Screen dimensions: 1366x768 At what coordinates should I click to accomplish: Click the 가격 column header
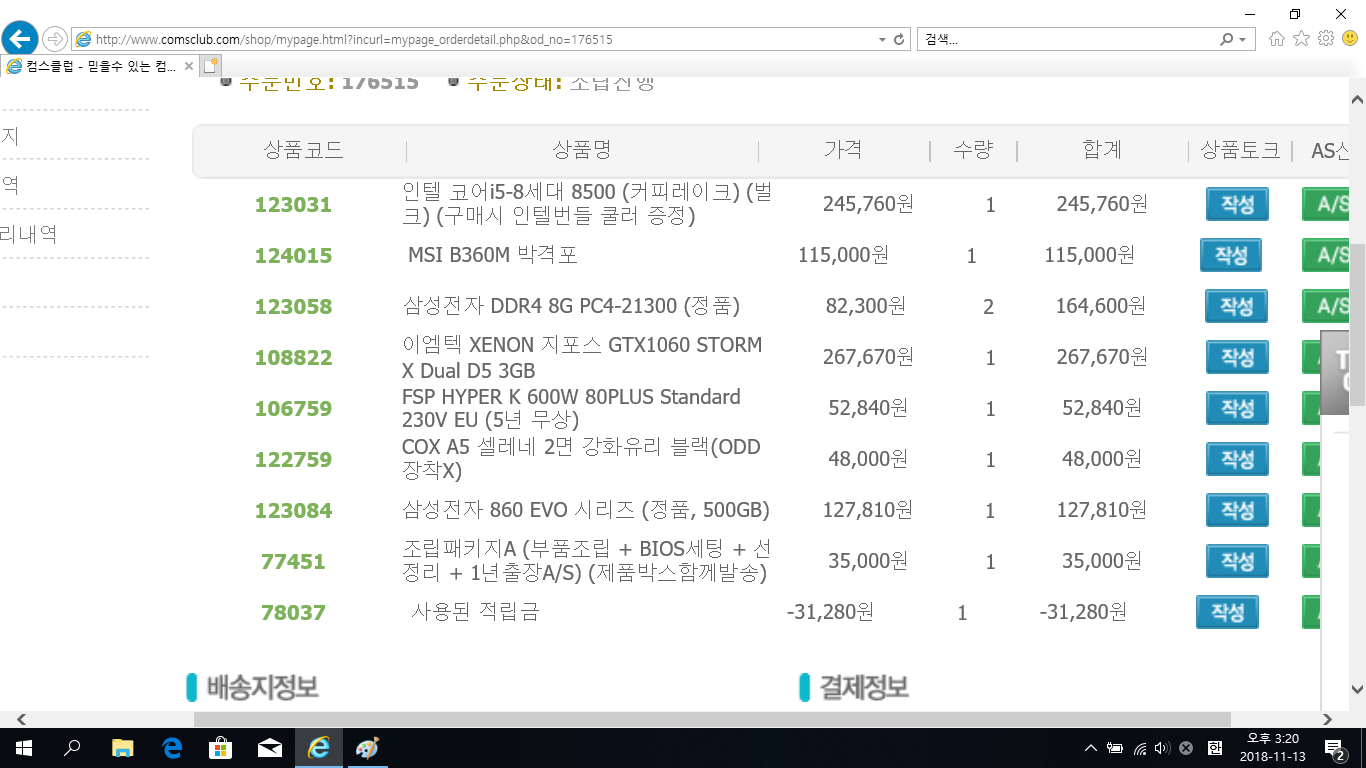843,150
